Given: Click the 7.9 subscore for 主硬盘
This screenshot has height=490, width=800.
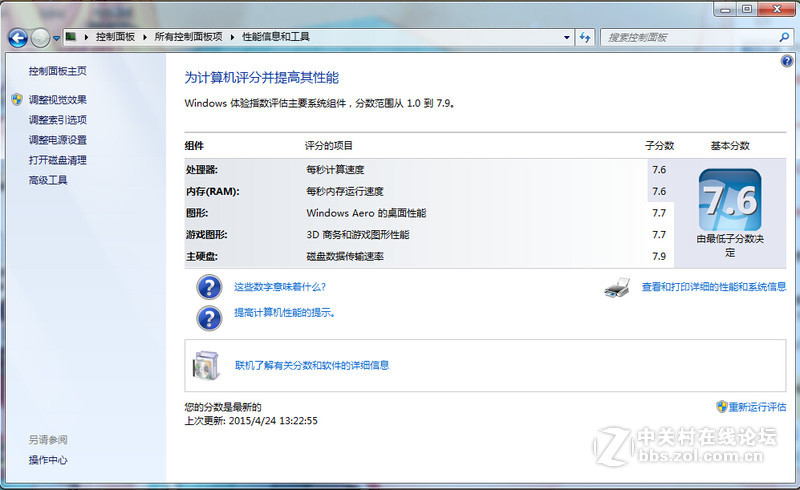Looking at the screenshot, I should click(659, 256).
